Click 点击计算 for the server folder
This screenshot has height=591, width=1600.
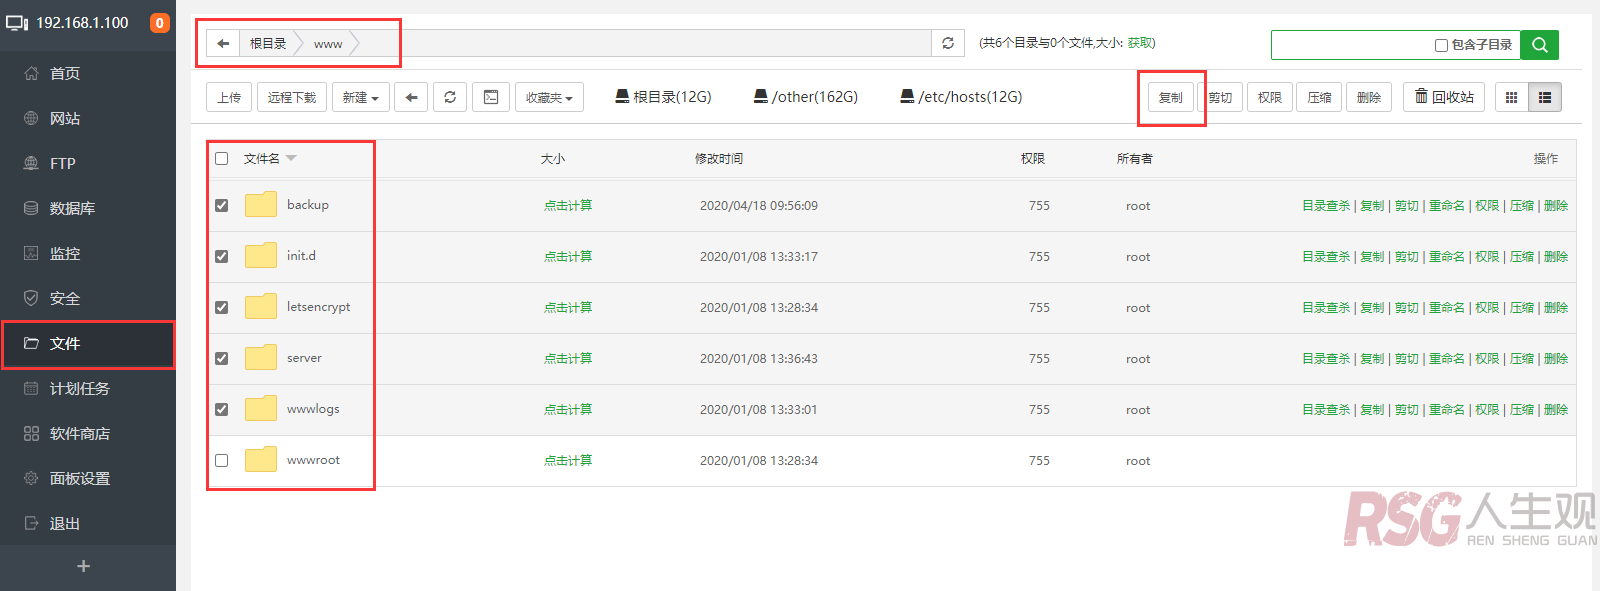pos(568,358)
